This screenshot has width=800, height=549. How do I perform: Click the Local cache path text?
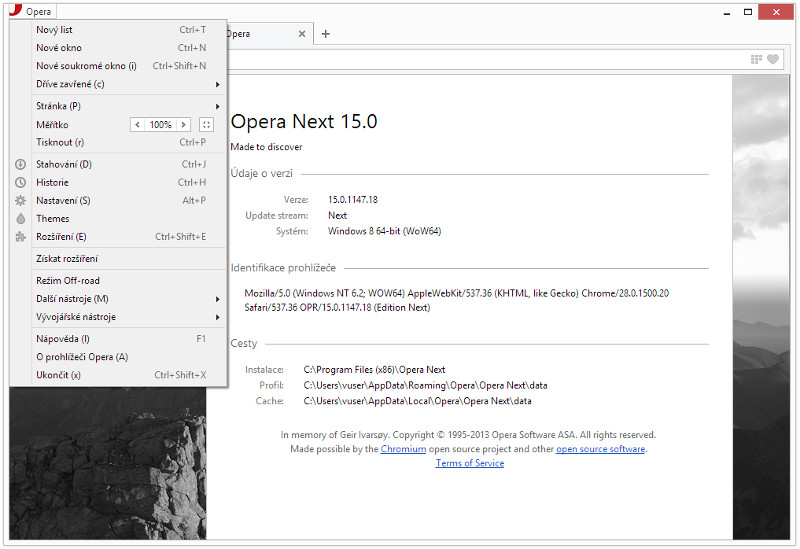click(417, 401)
